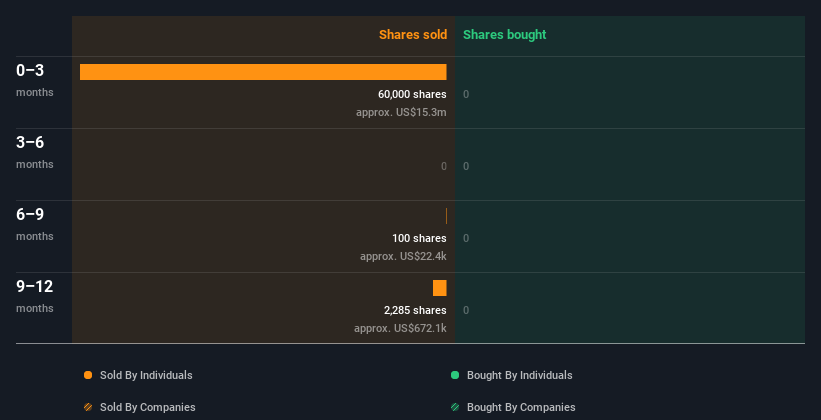Image resolution: width=821 pixels, height=420 pixels.
Task: Click the bought 0 value in 3–6 months row
Action: point(466,167)
